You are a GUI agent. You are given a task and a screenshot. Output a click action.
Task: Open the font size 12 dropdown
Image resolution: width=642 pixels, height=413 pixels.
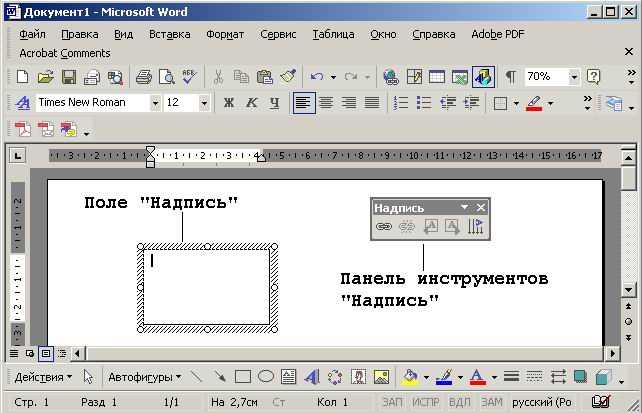[x=203, y=103]
